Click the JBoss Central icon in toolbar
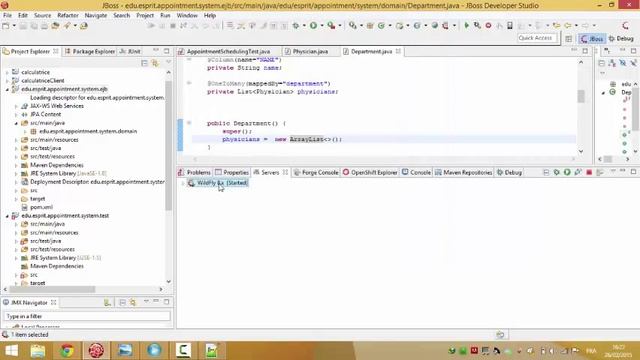 pos(626,26)
